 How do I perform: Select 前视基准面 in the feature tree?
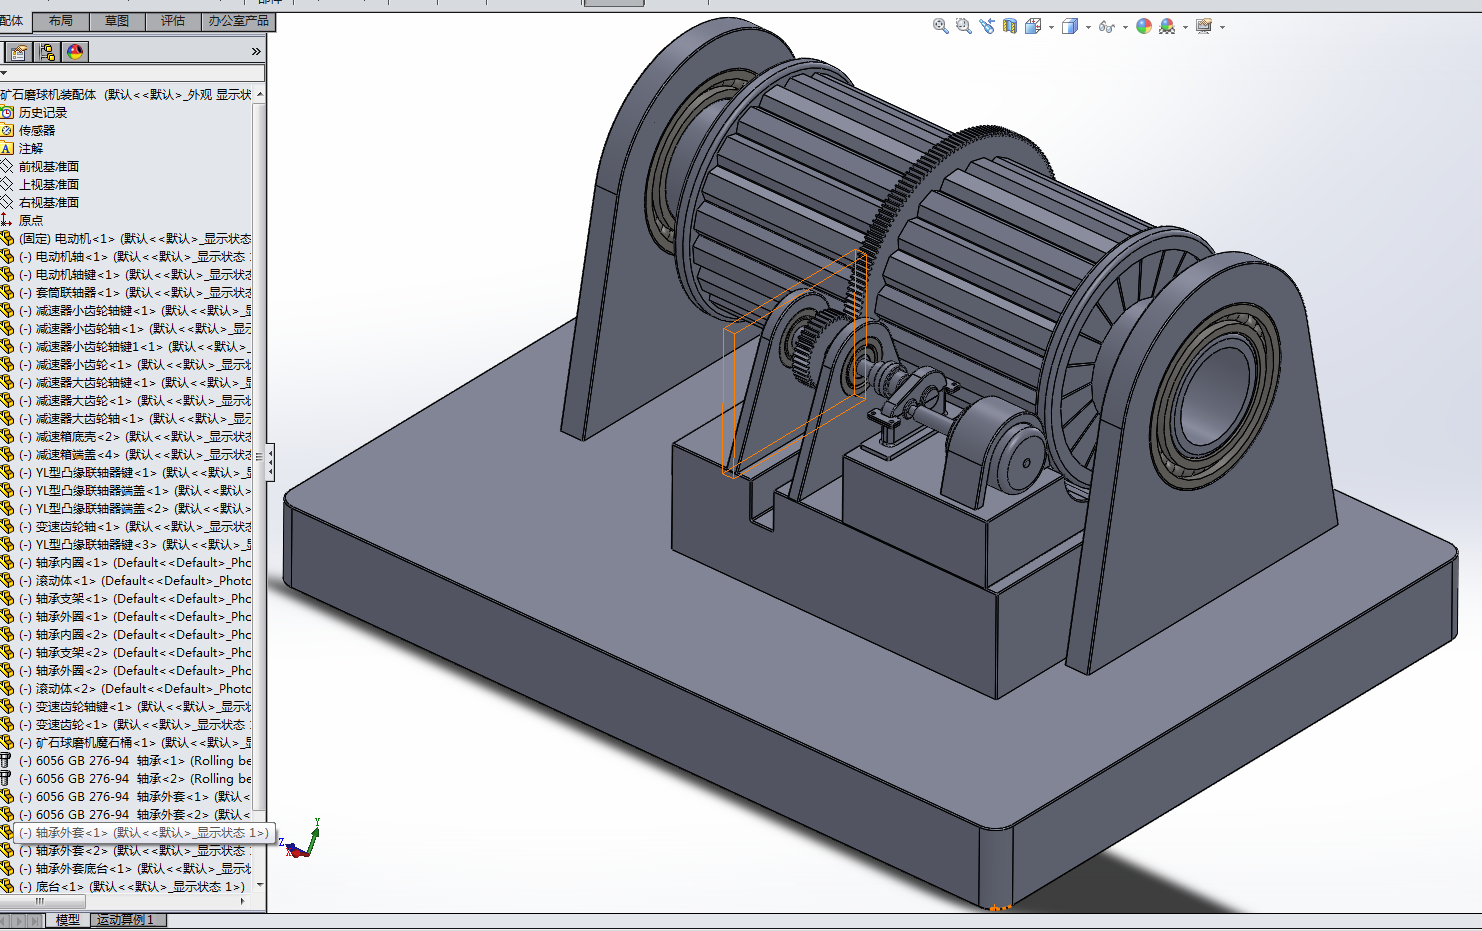(x=48, y=167)
